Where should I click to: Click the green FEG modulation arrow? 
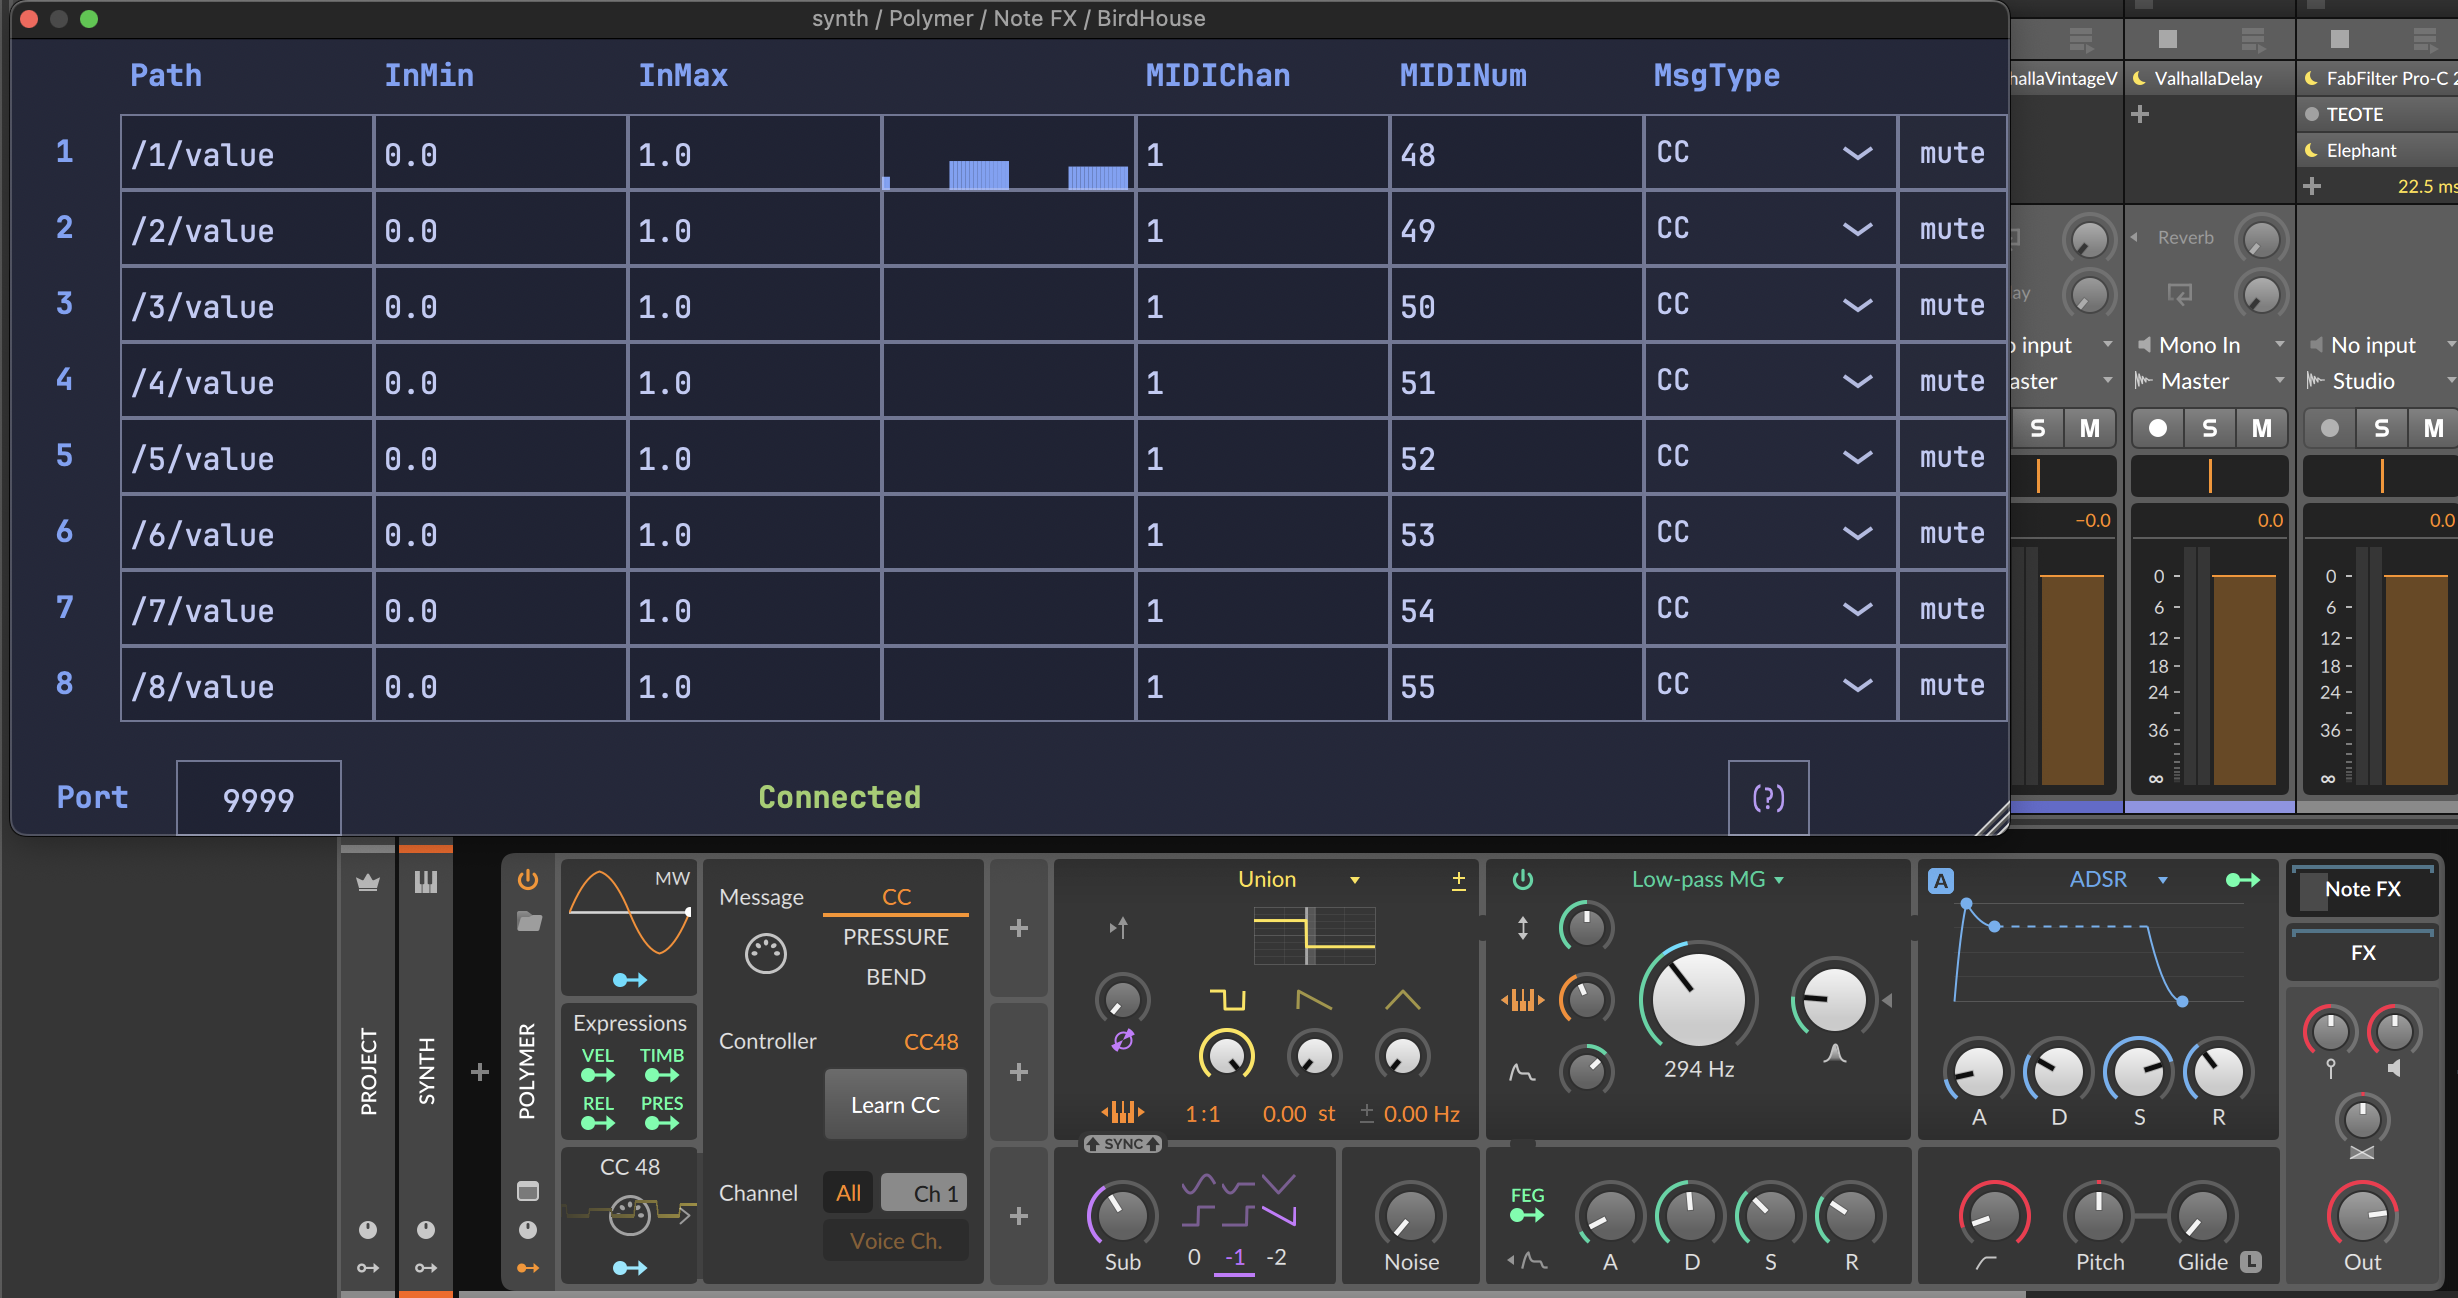pos(1527,1215)
